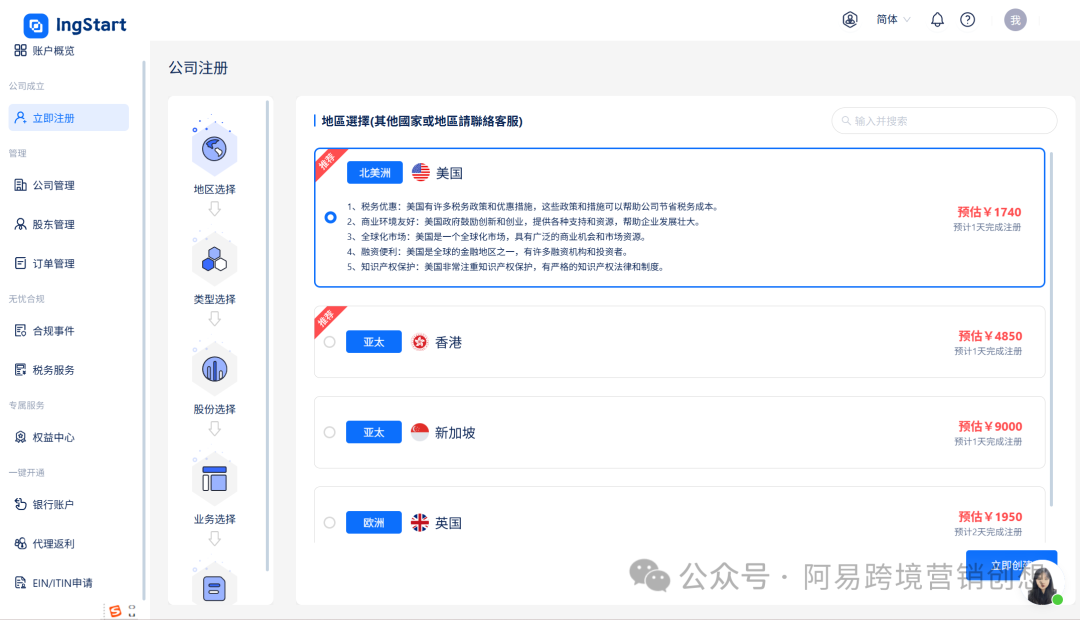Select the 香港 registration option
This screenshot has width=1080, height=620.
[x=330, y=341]
